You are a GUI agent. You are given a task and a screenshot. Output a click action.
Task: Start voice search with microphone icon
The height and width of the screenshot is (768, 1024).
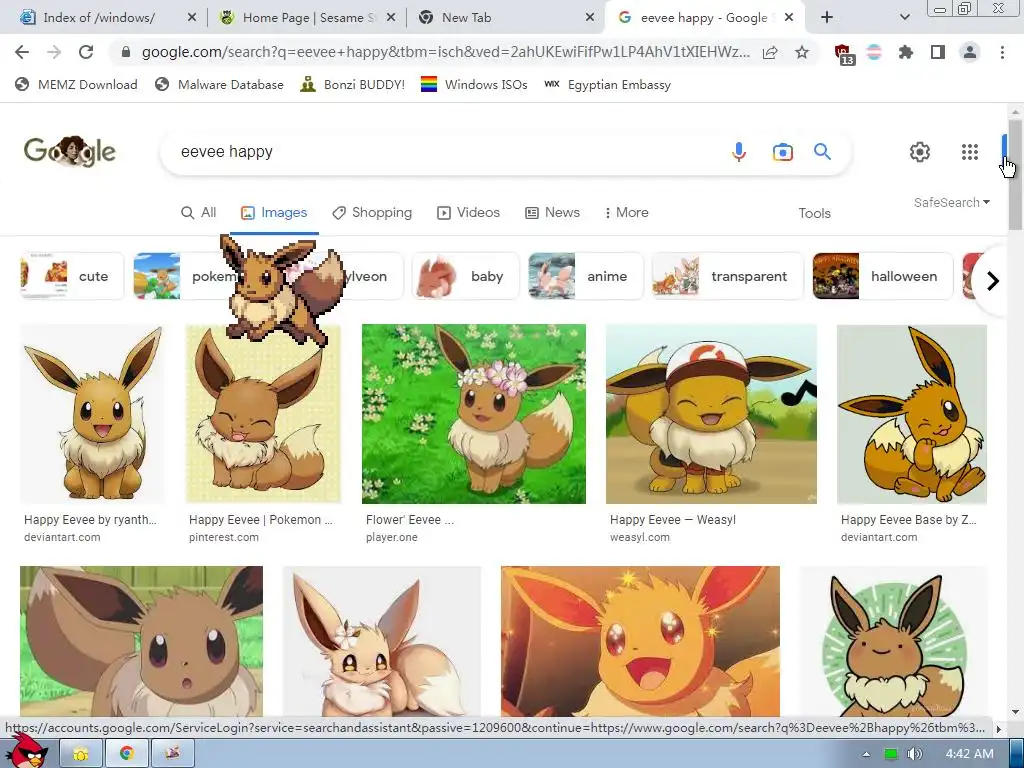(739, 152)
